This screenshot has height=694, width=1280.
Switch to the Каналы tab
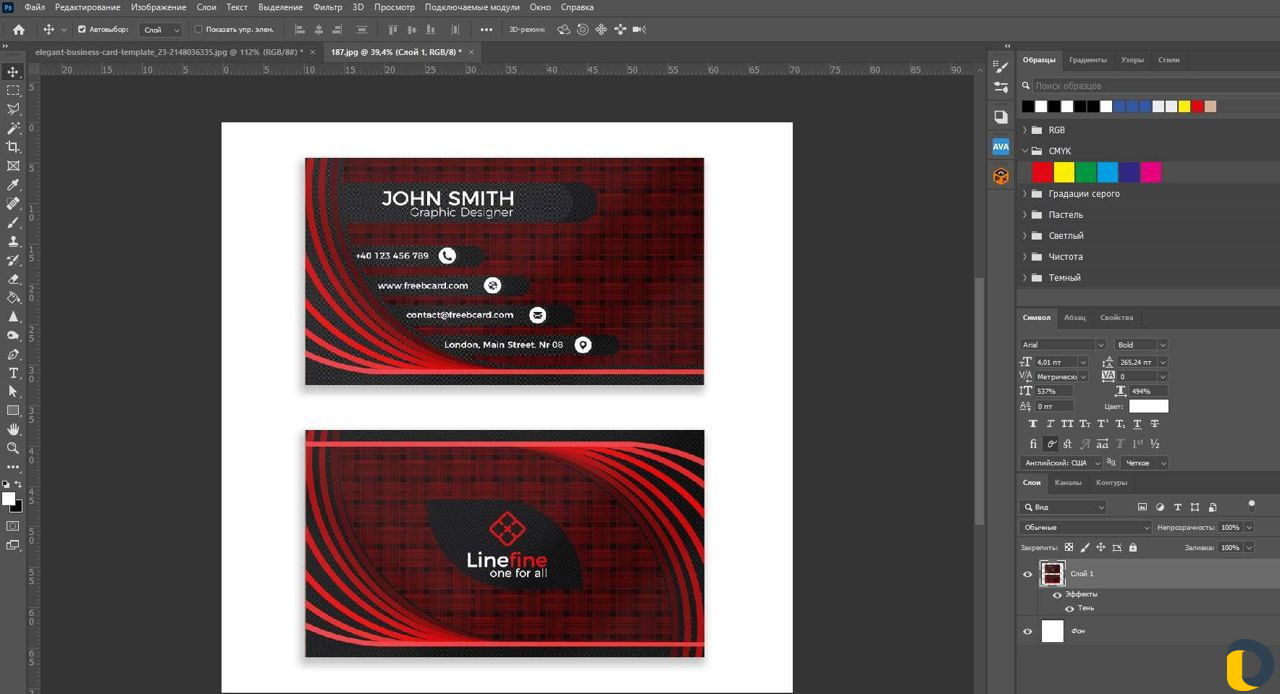pyautogui.click(x=1068, y=483)
